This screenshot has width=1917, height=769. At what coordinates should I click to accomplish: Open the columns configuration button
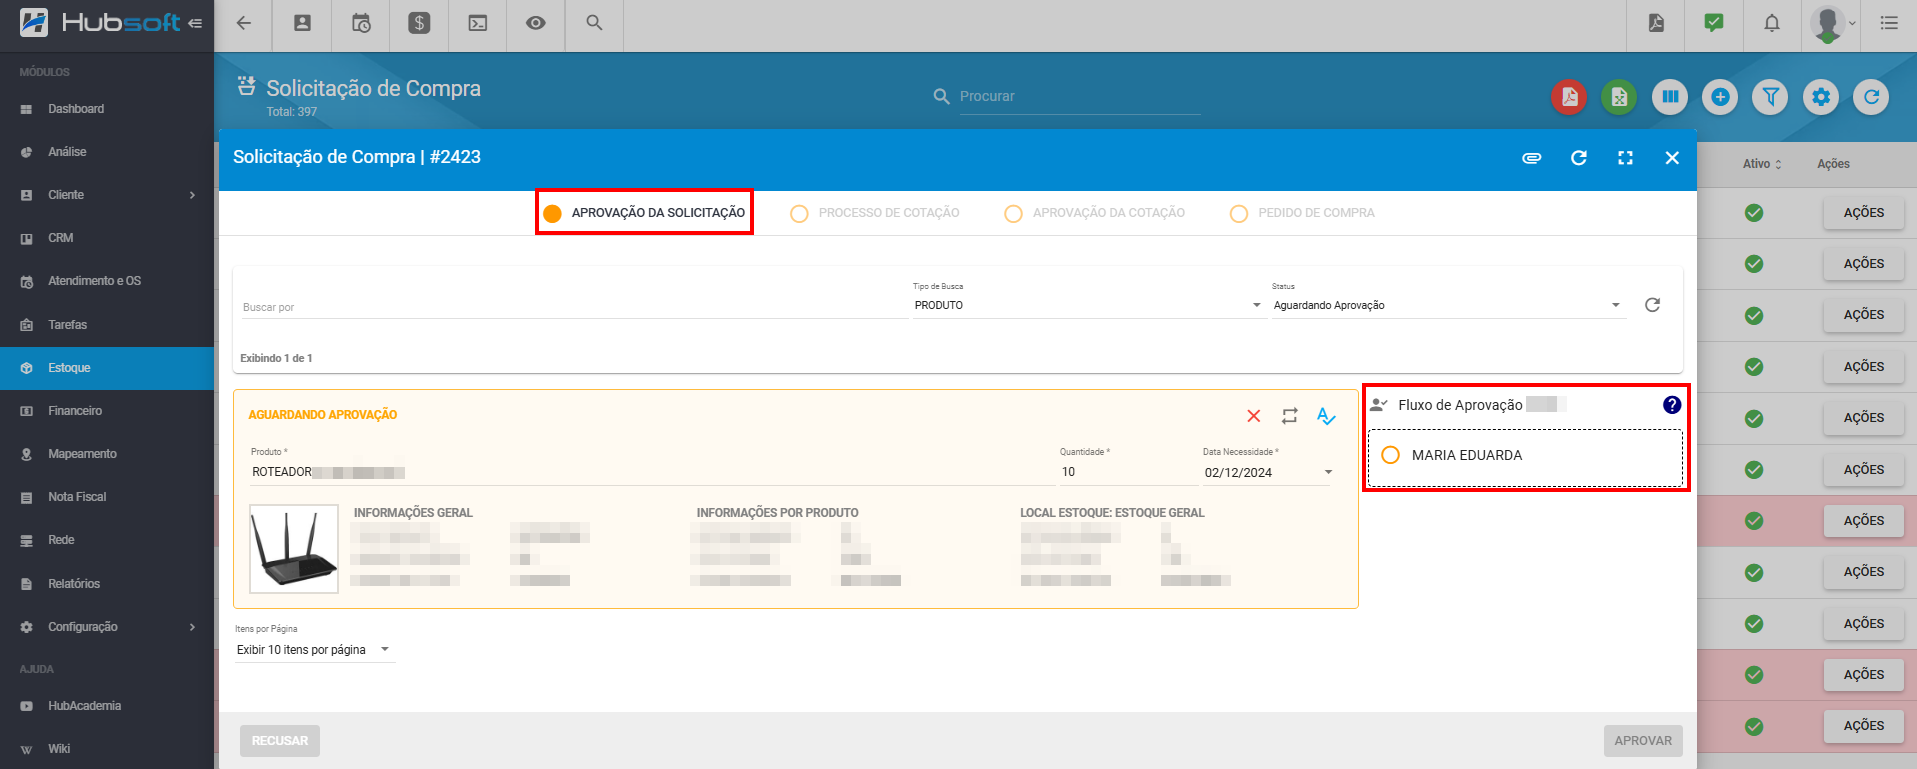pos(1670,97)
